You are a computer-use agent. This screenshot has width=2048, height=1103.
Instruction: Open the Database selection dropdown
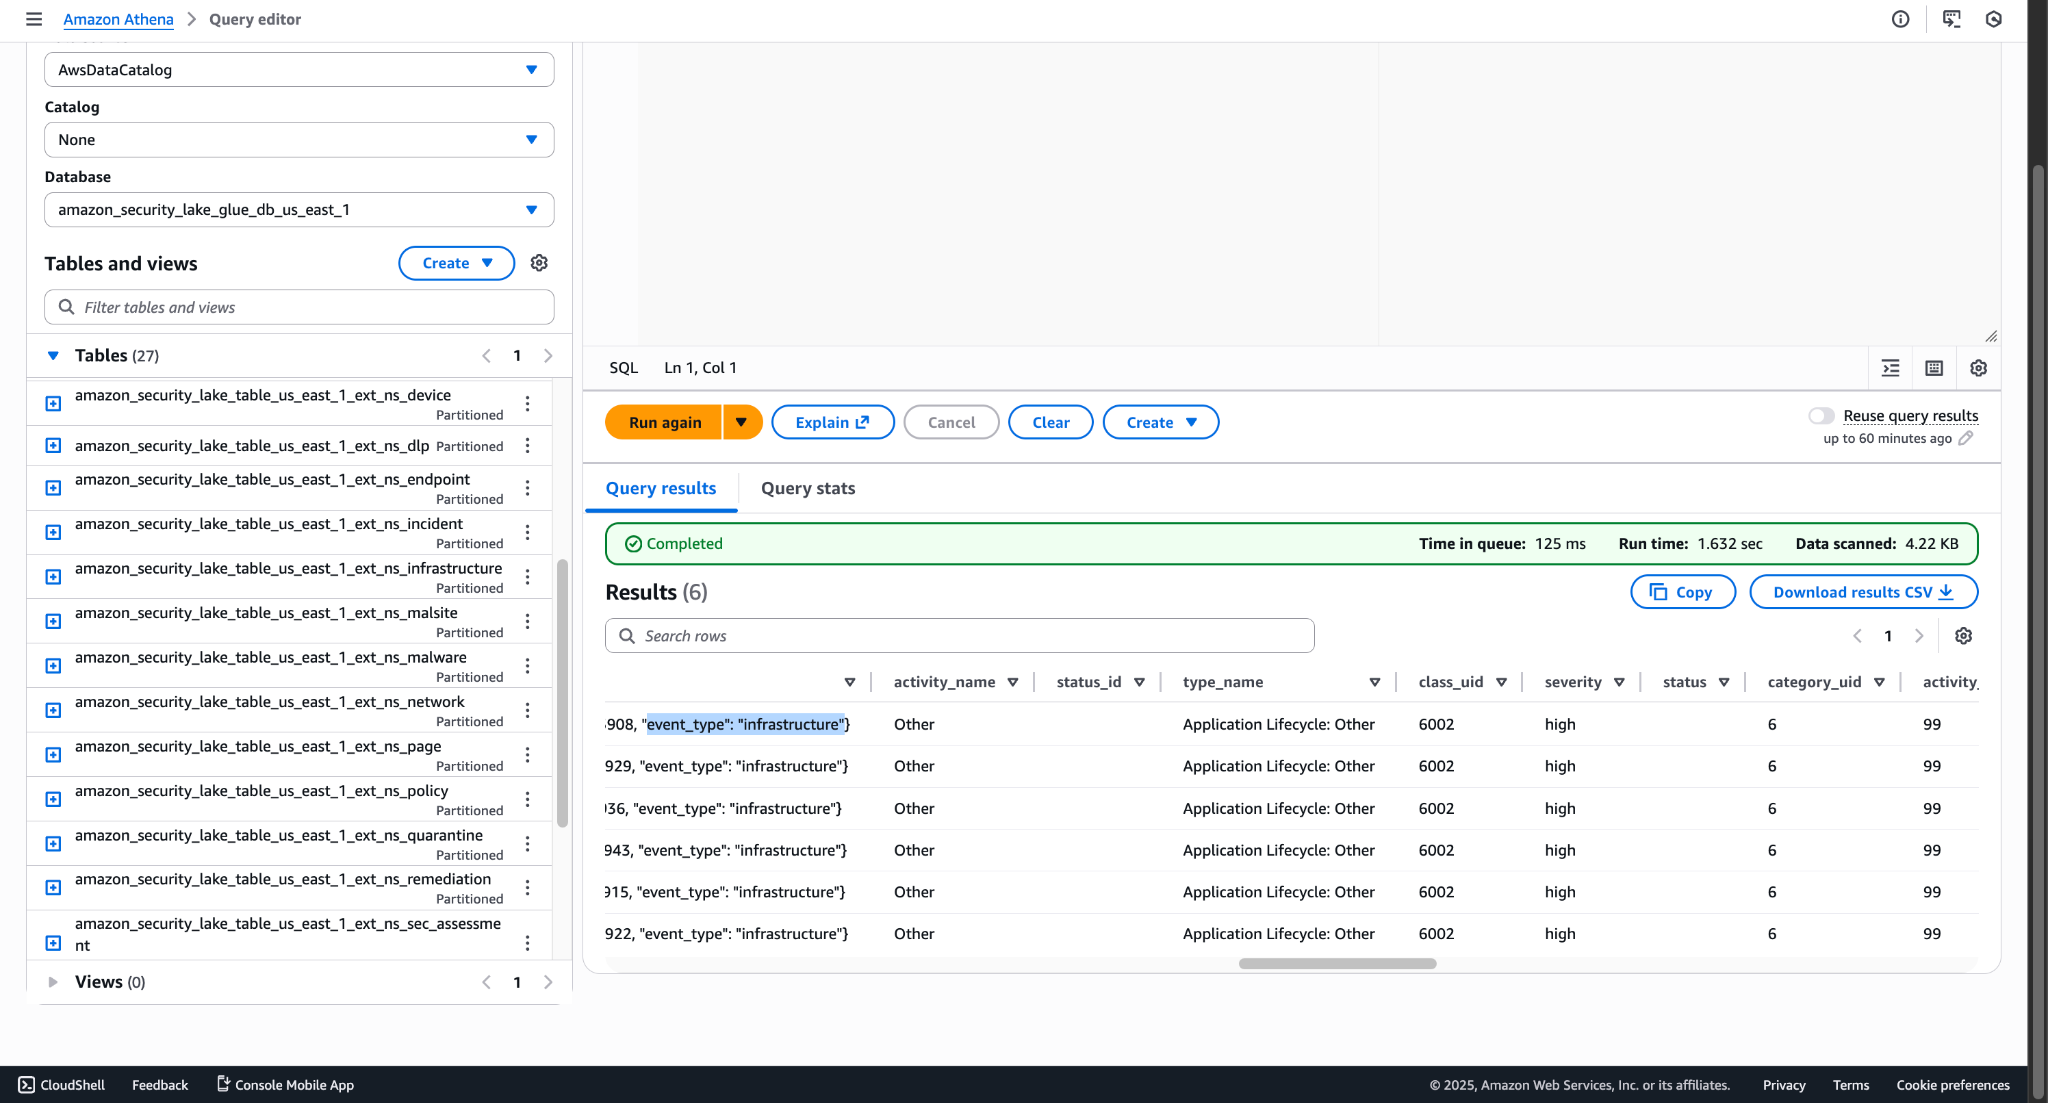click(x=299, y=210)
